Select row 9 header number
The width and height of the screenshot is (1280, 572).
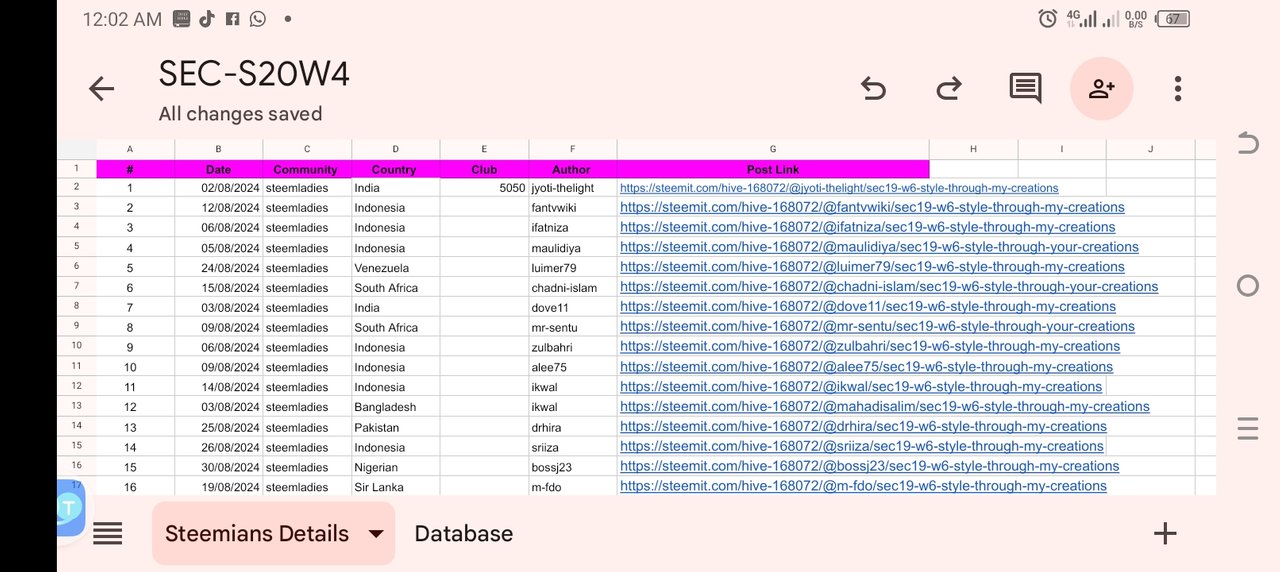(x=76, y=327)
